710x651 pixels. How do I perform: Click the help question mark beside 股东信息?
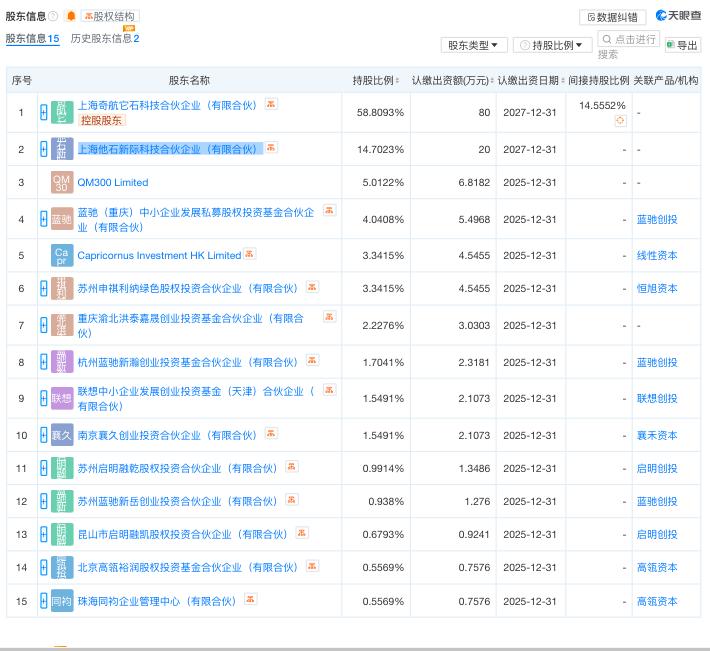pos(53,16)
